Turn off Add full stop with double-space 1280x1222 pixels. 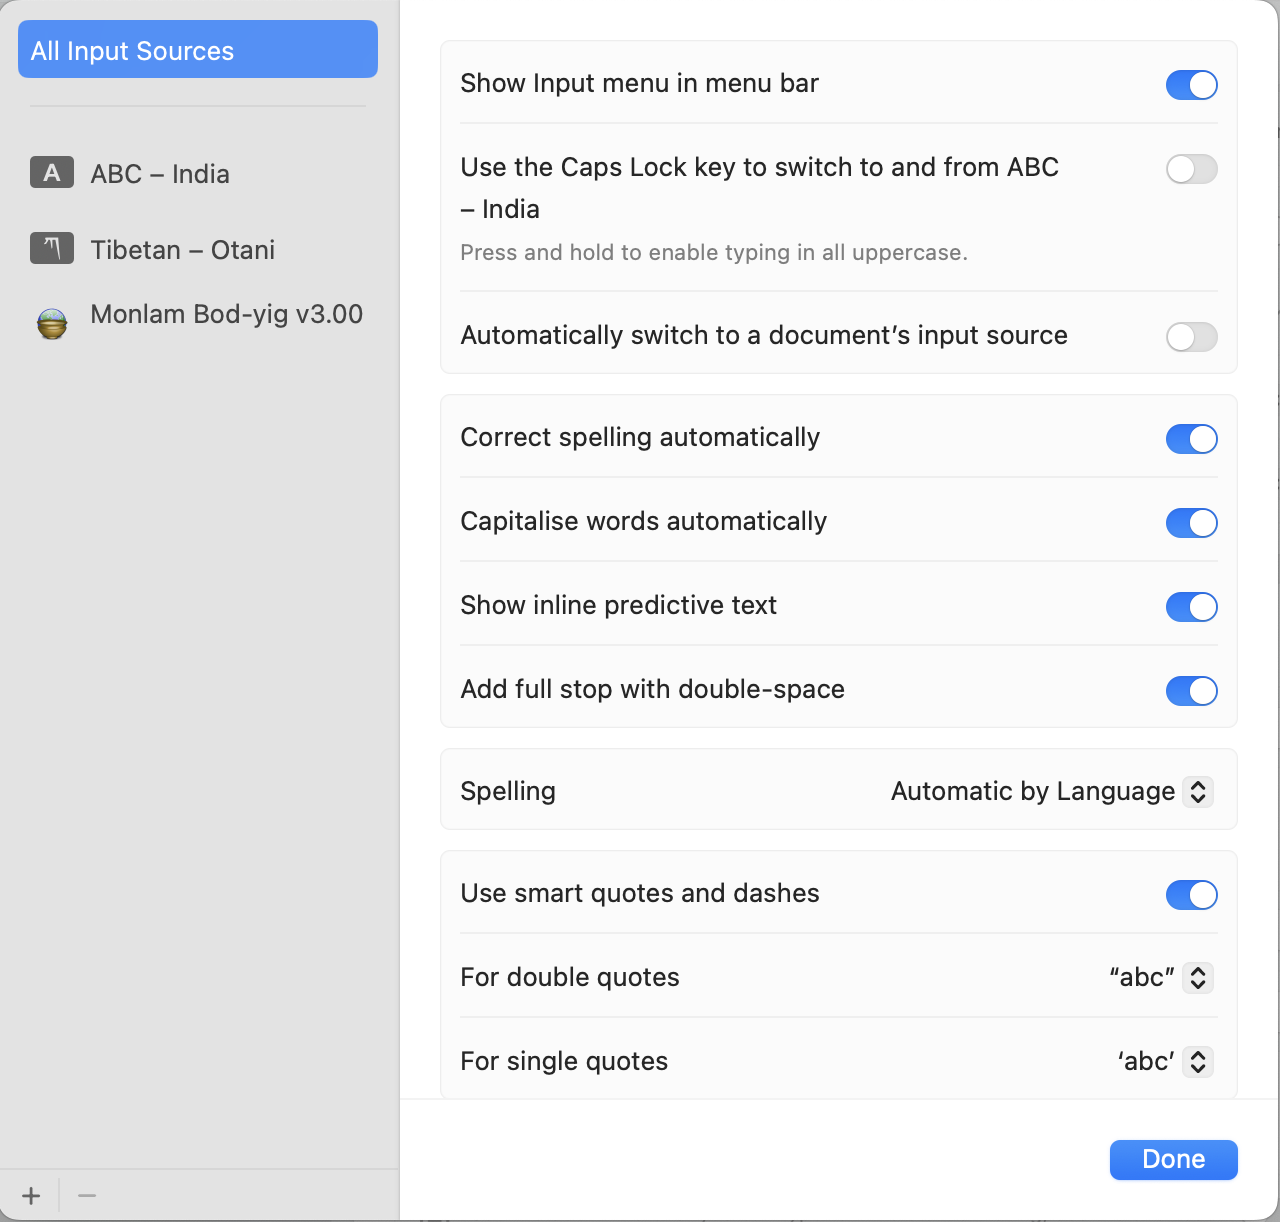[x=1191, y=691]
